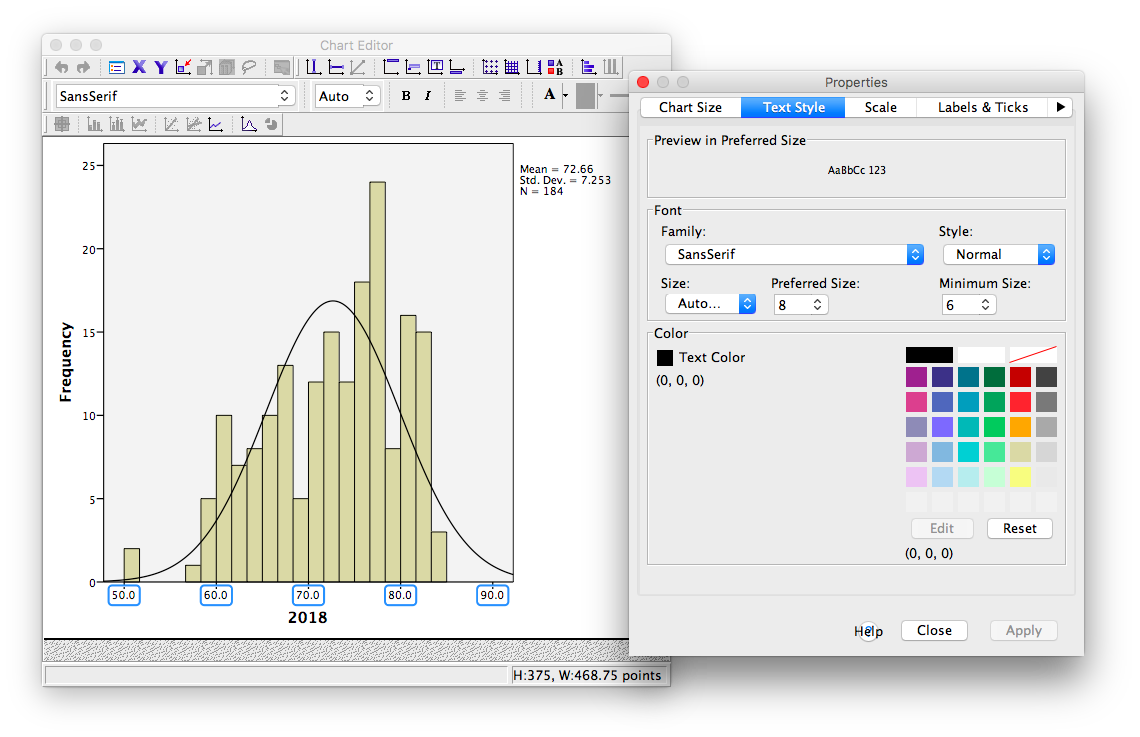This screenshot has width=1140, height=737.
Task: Click the Minimum Size stepper
Action: (x=985, y=305)
